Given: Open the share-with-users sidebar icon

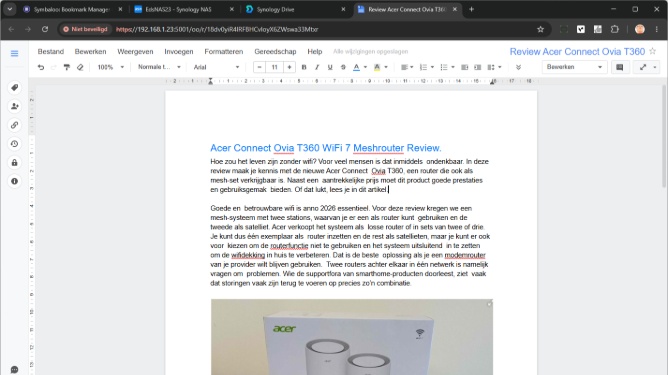Looking at the screenshot, I should [x=14, y=106].
